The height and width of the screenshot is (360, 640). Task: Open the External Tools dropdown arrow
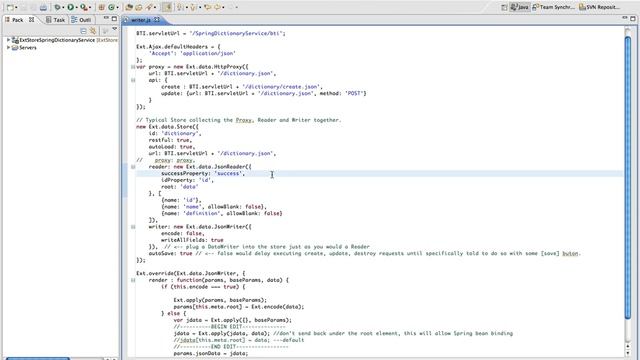90,7
